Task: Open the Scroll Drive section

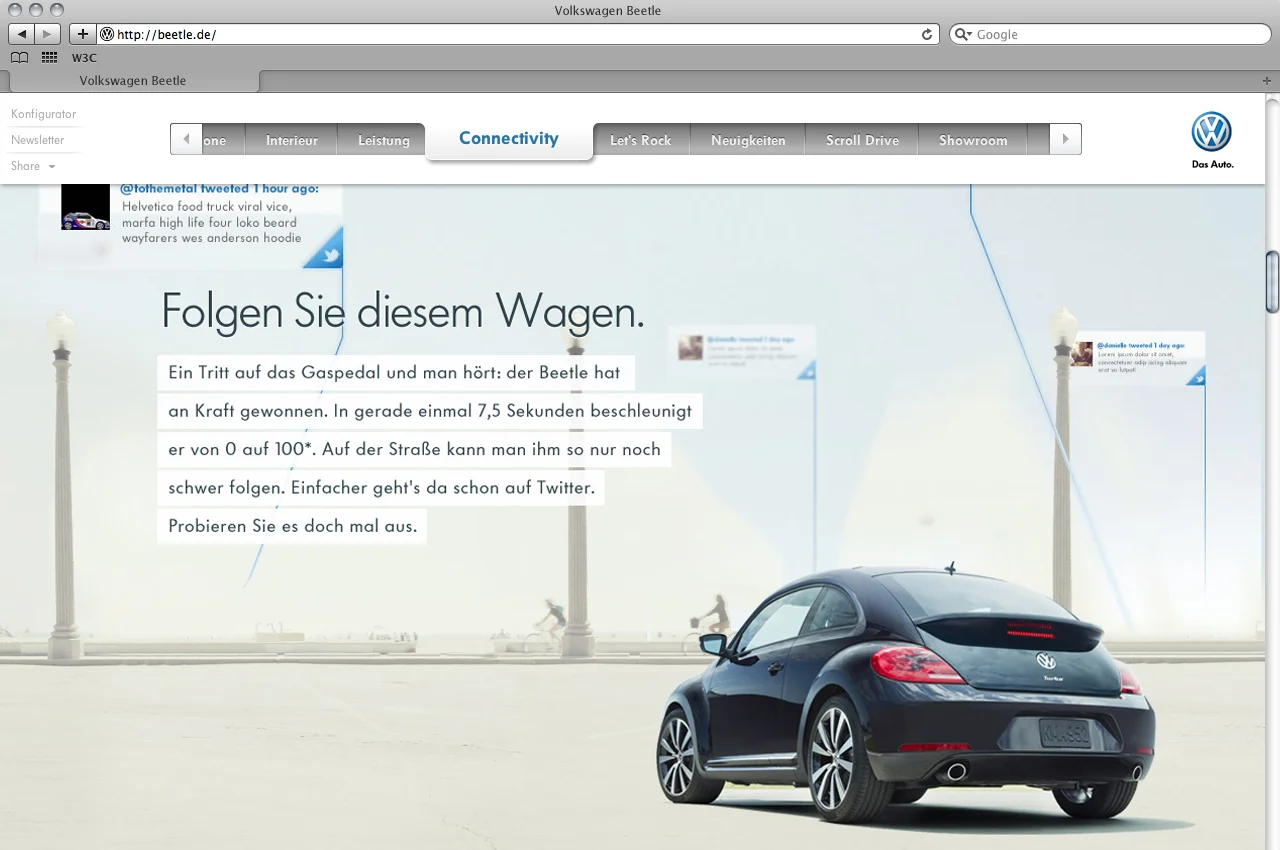Action: [862, 140]
